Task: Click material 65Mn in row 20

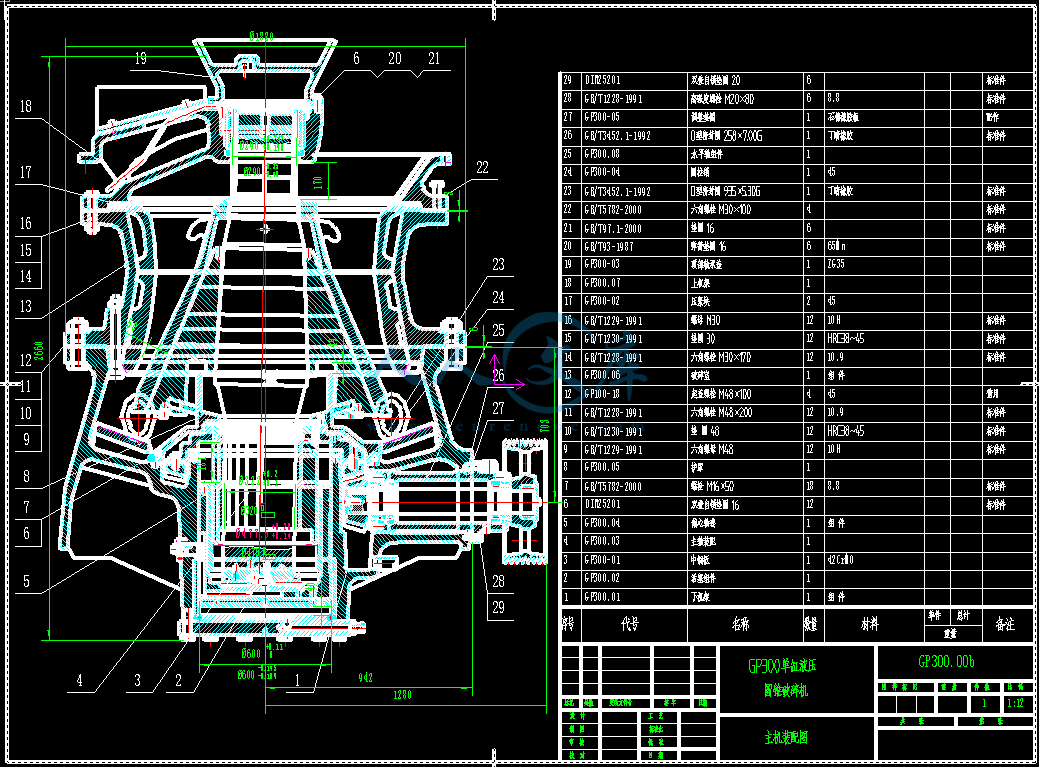Action: coord(837,246)
